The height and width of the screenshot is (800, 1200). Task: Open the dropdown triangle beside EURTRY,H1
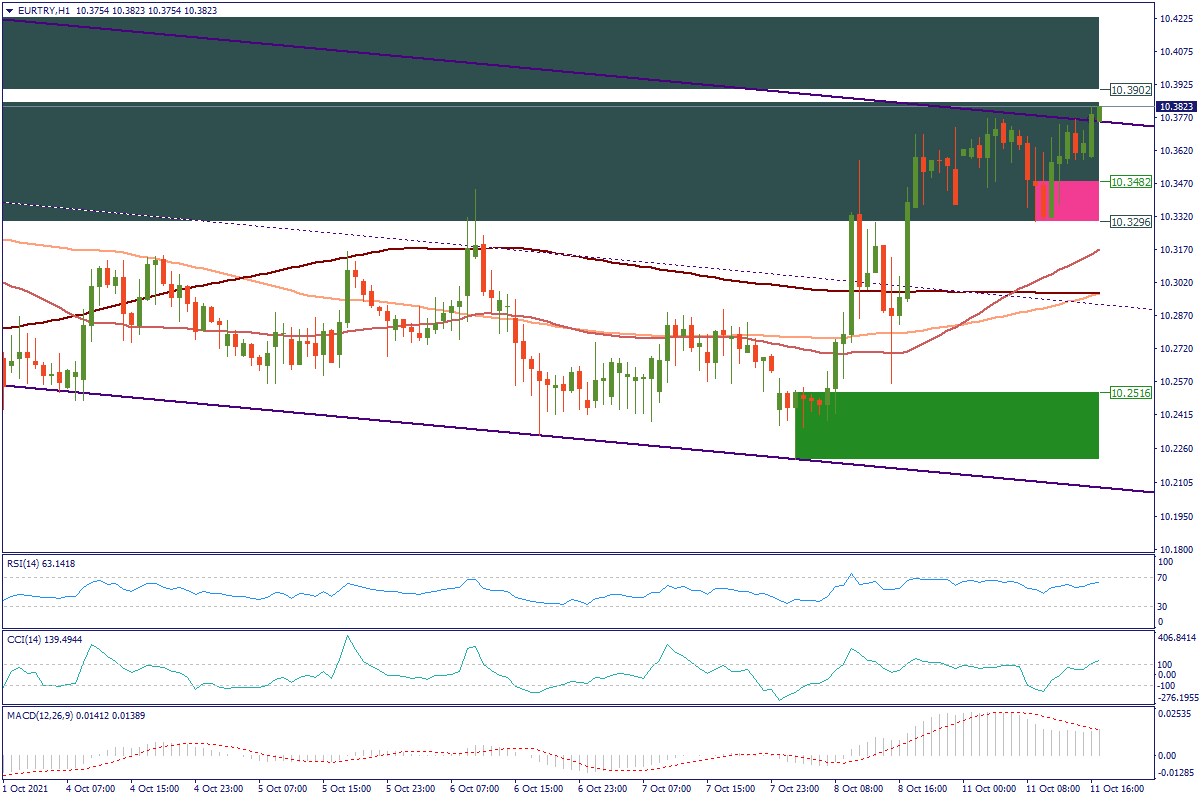(10, 10)
